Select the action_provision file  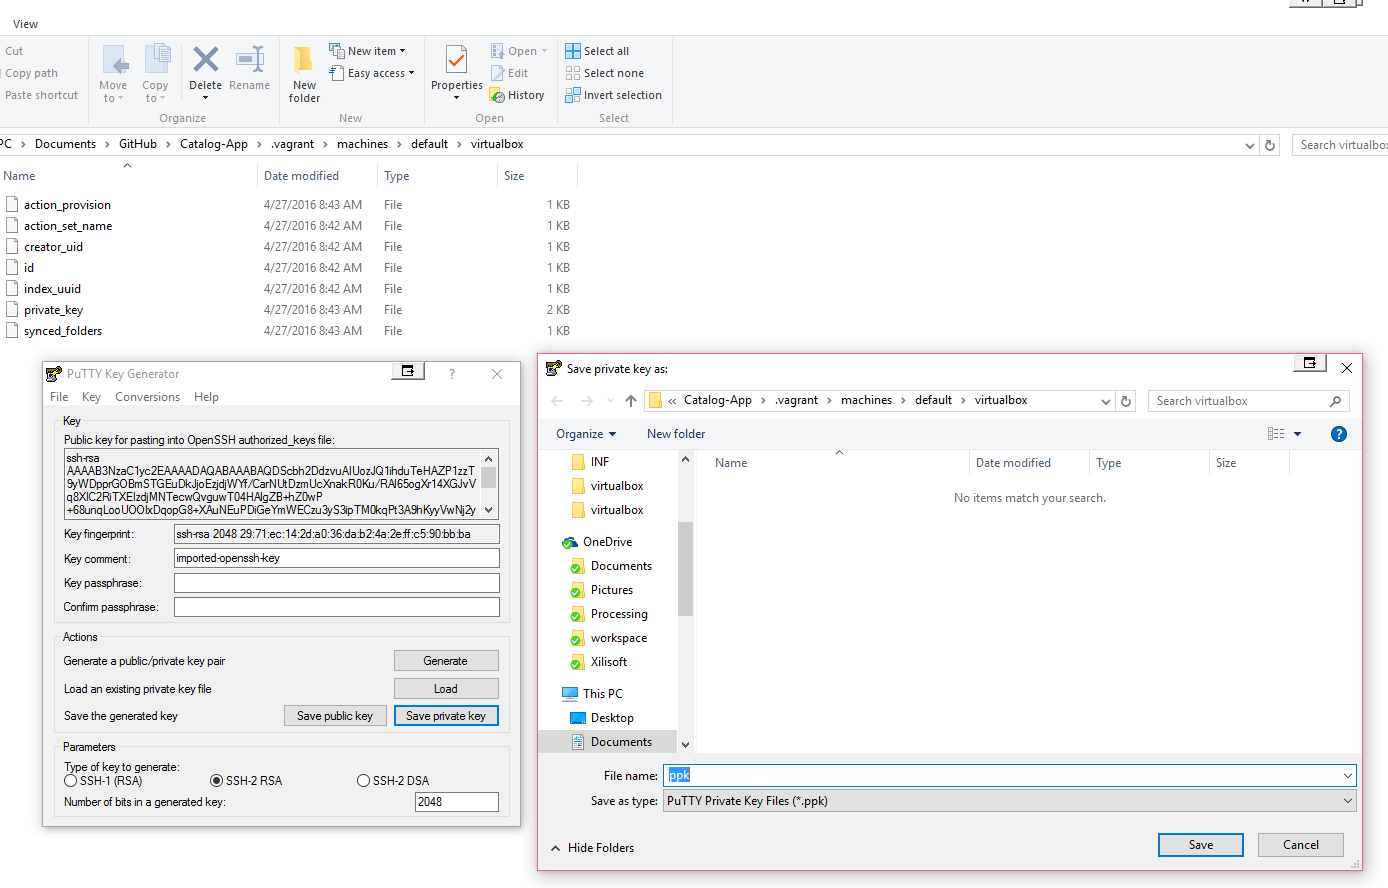coord(68,205)
